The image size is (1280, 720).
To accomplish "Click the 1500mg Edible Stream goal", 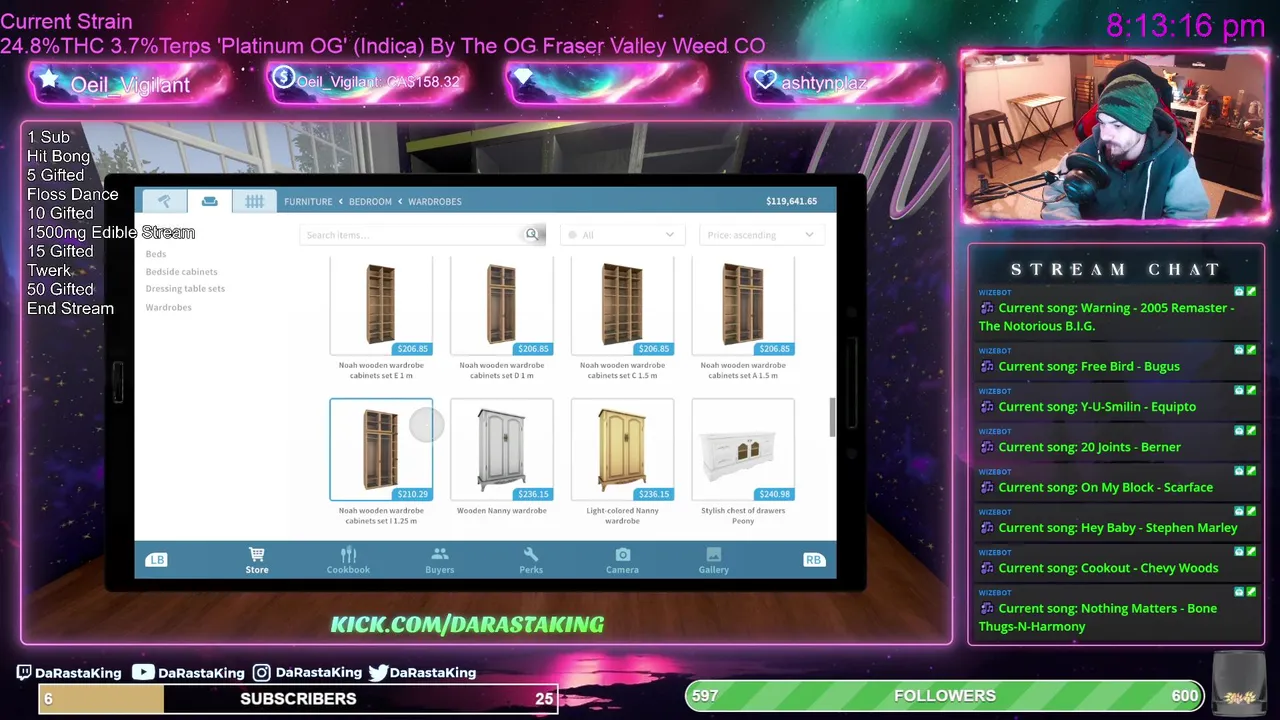I will (x=111, y=232).
